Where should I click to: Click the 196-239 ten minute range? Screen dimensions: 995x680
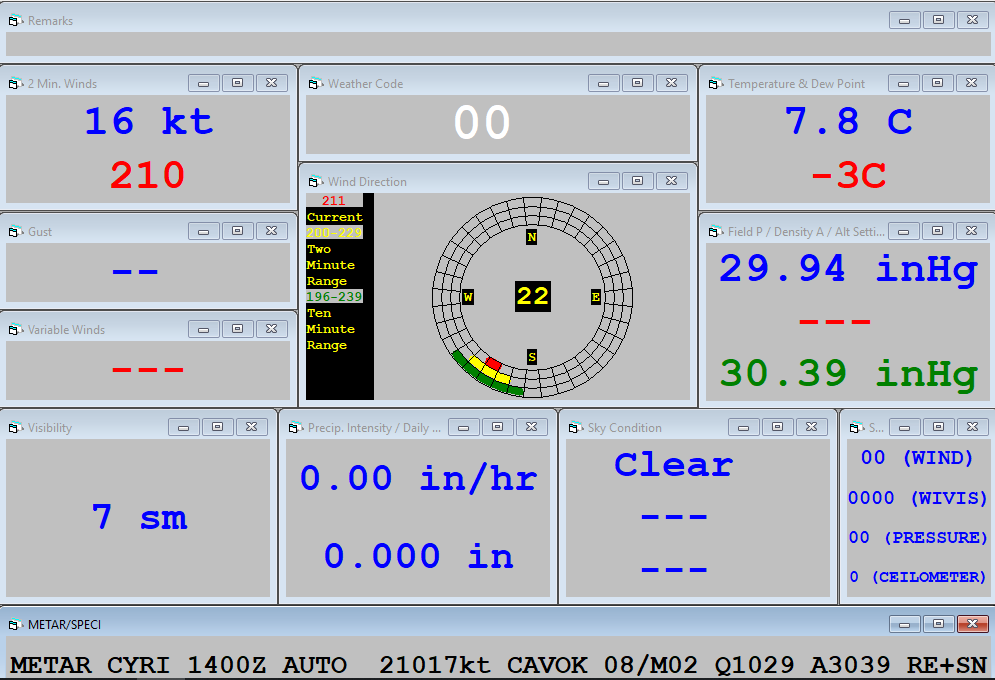[x=334, y=296]
